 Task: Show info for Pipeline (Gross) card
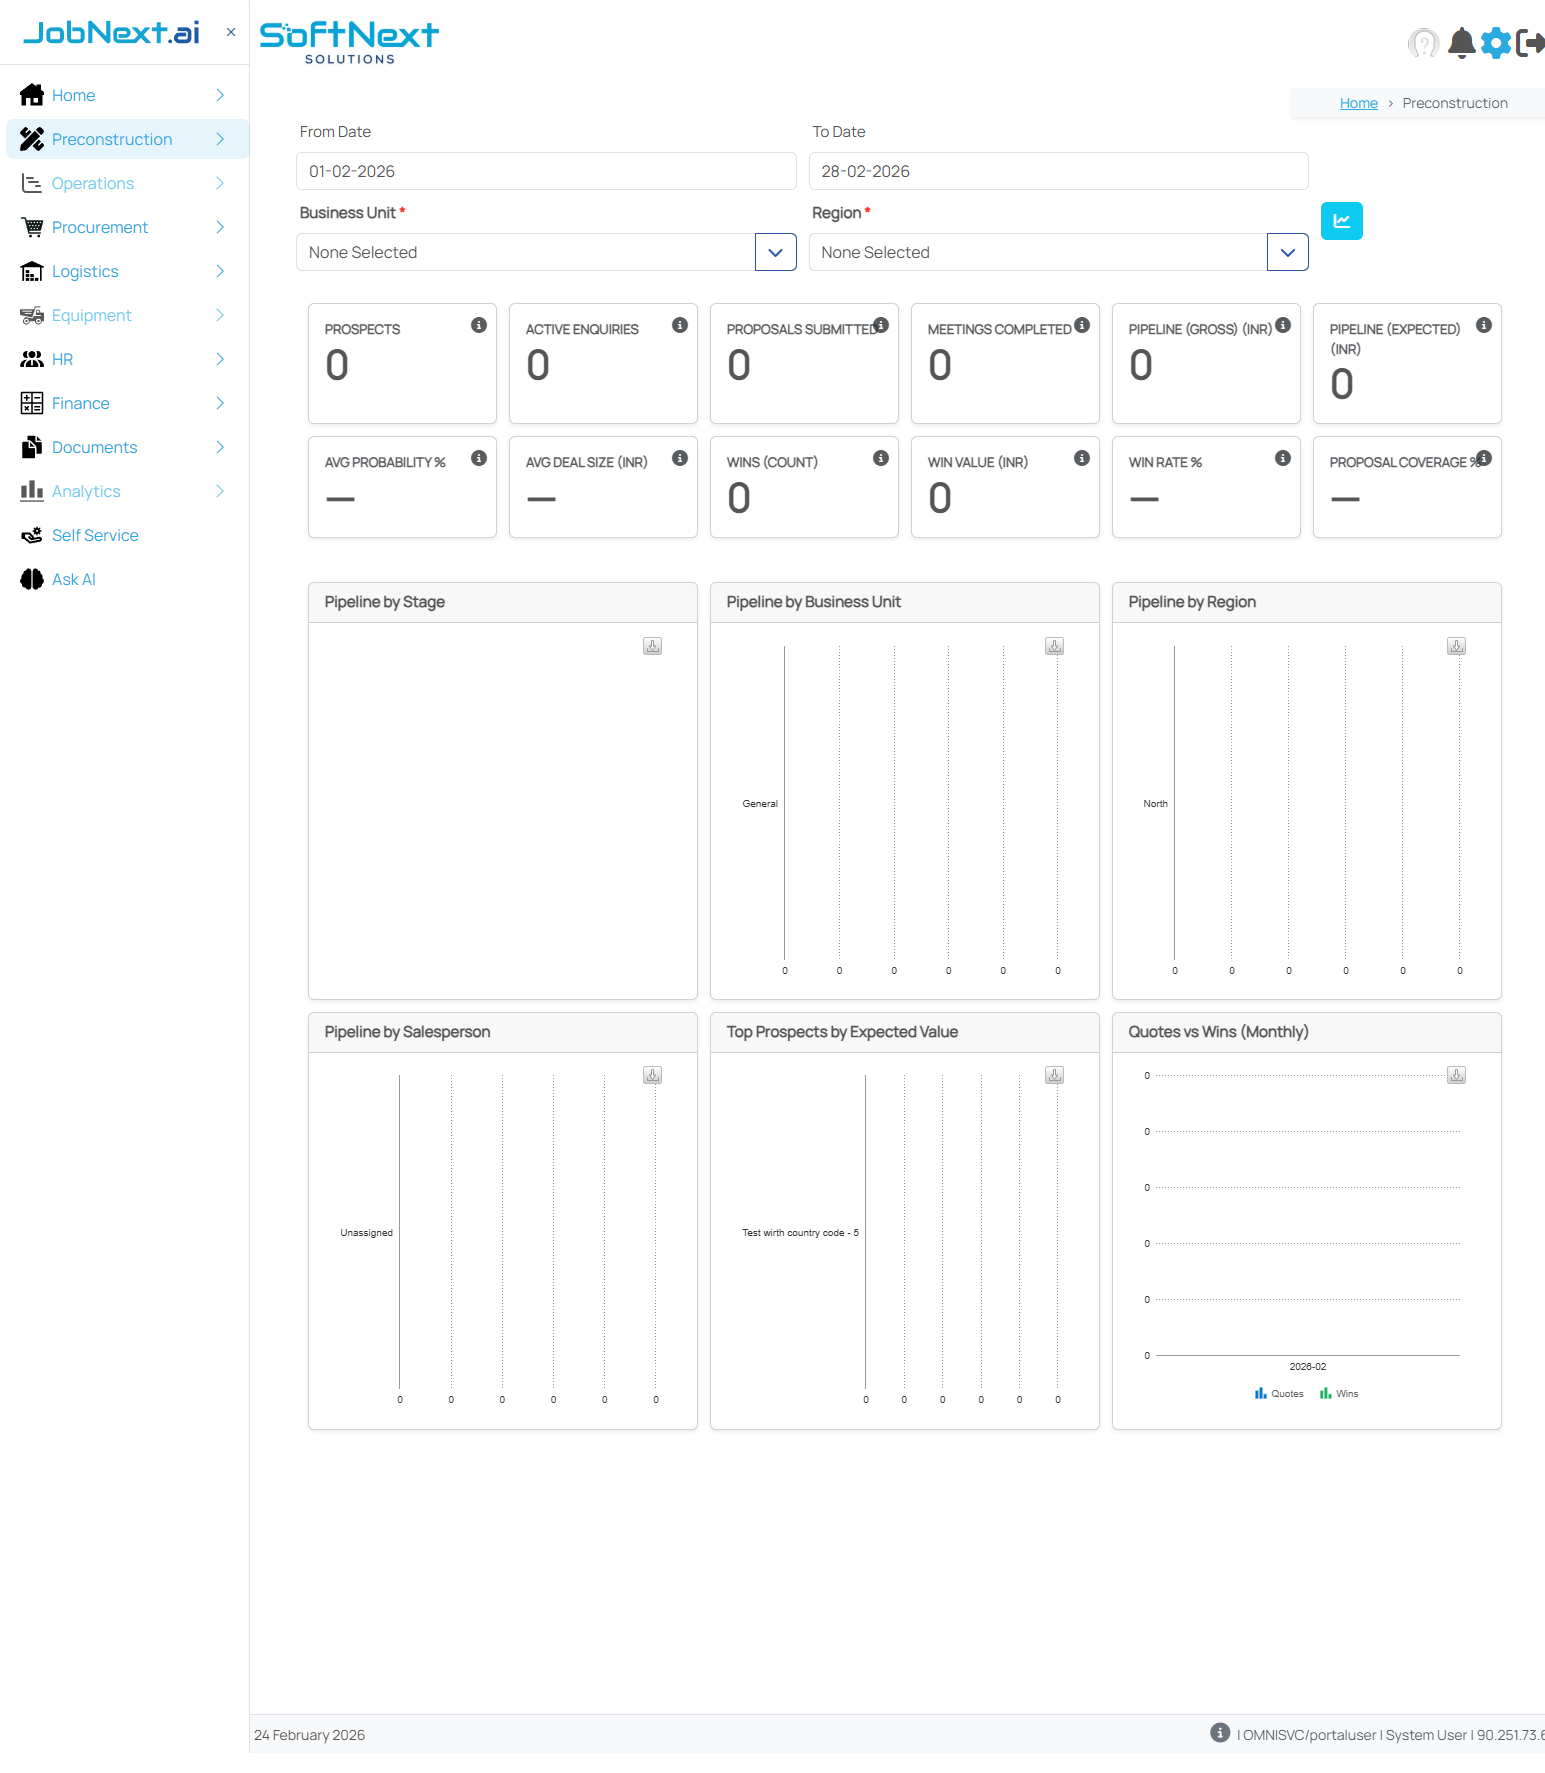pos(1283,325)
